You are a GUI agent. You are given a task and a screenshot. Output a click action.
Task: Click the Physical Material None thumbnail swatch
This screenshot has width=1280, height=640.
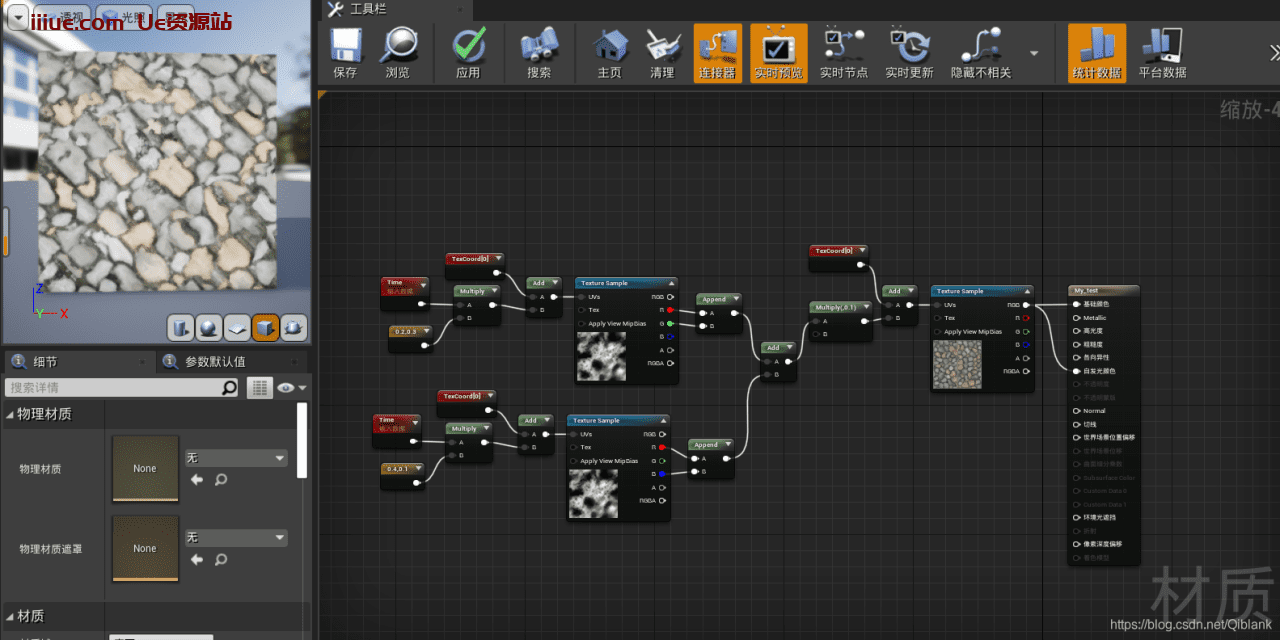145,468
